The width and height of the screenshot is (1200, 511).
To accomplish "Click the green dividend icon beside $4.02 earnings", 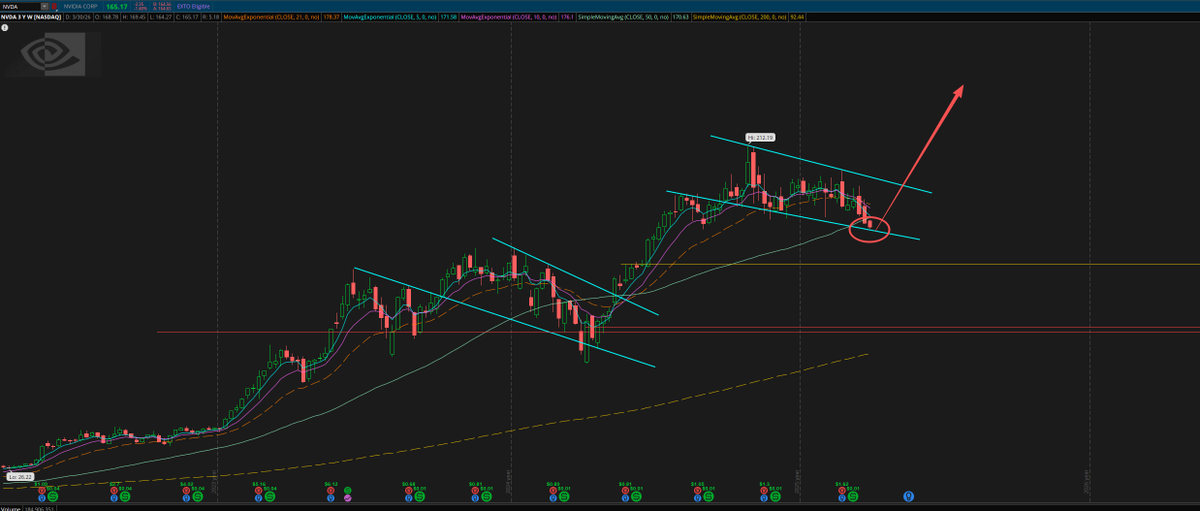I will [197, 496].
